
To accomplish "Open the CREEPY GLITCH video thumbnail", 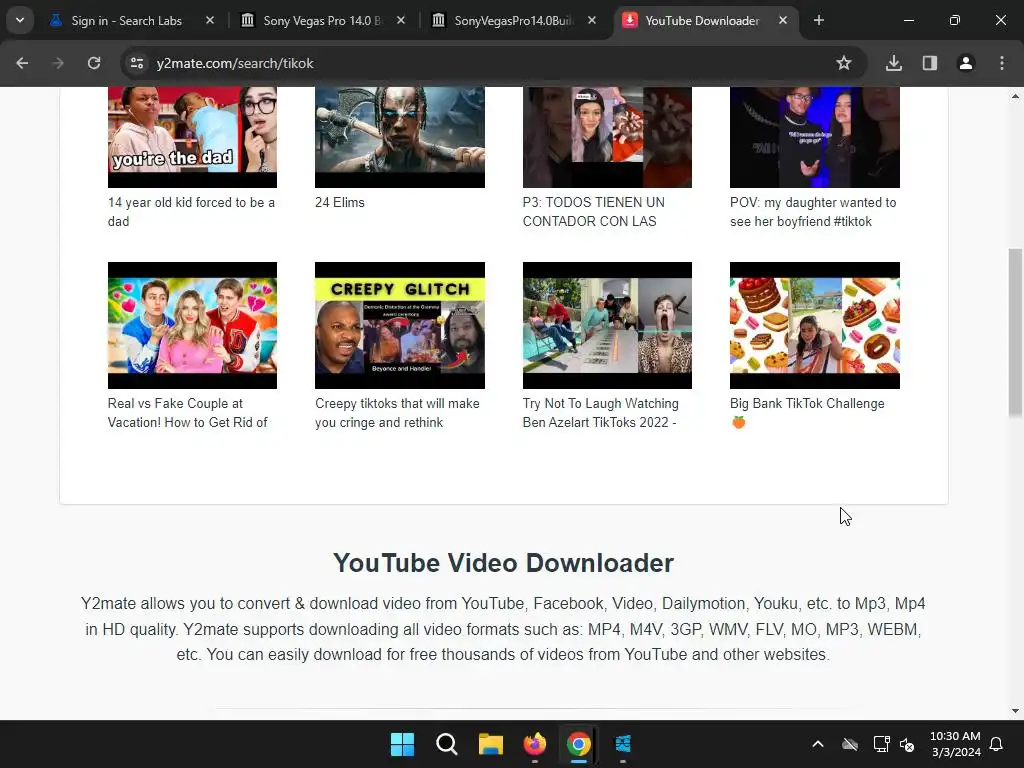I will (x=400, y=325).
